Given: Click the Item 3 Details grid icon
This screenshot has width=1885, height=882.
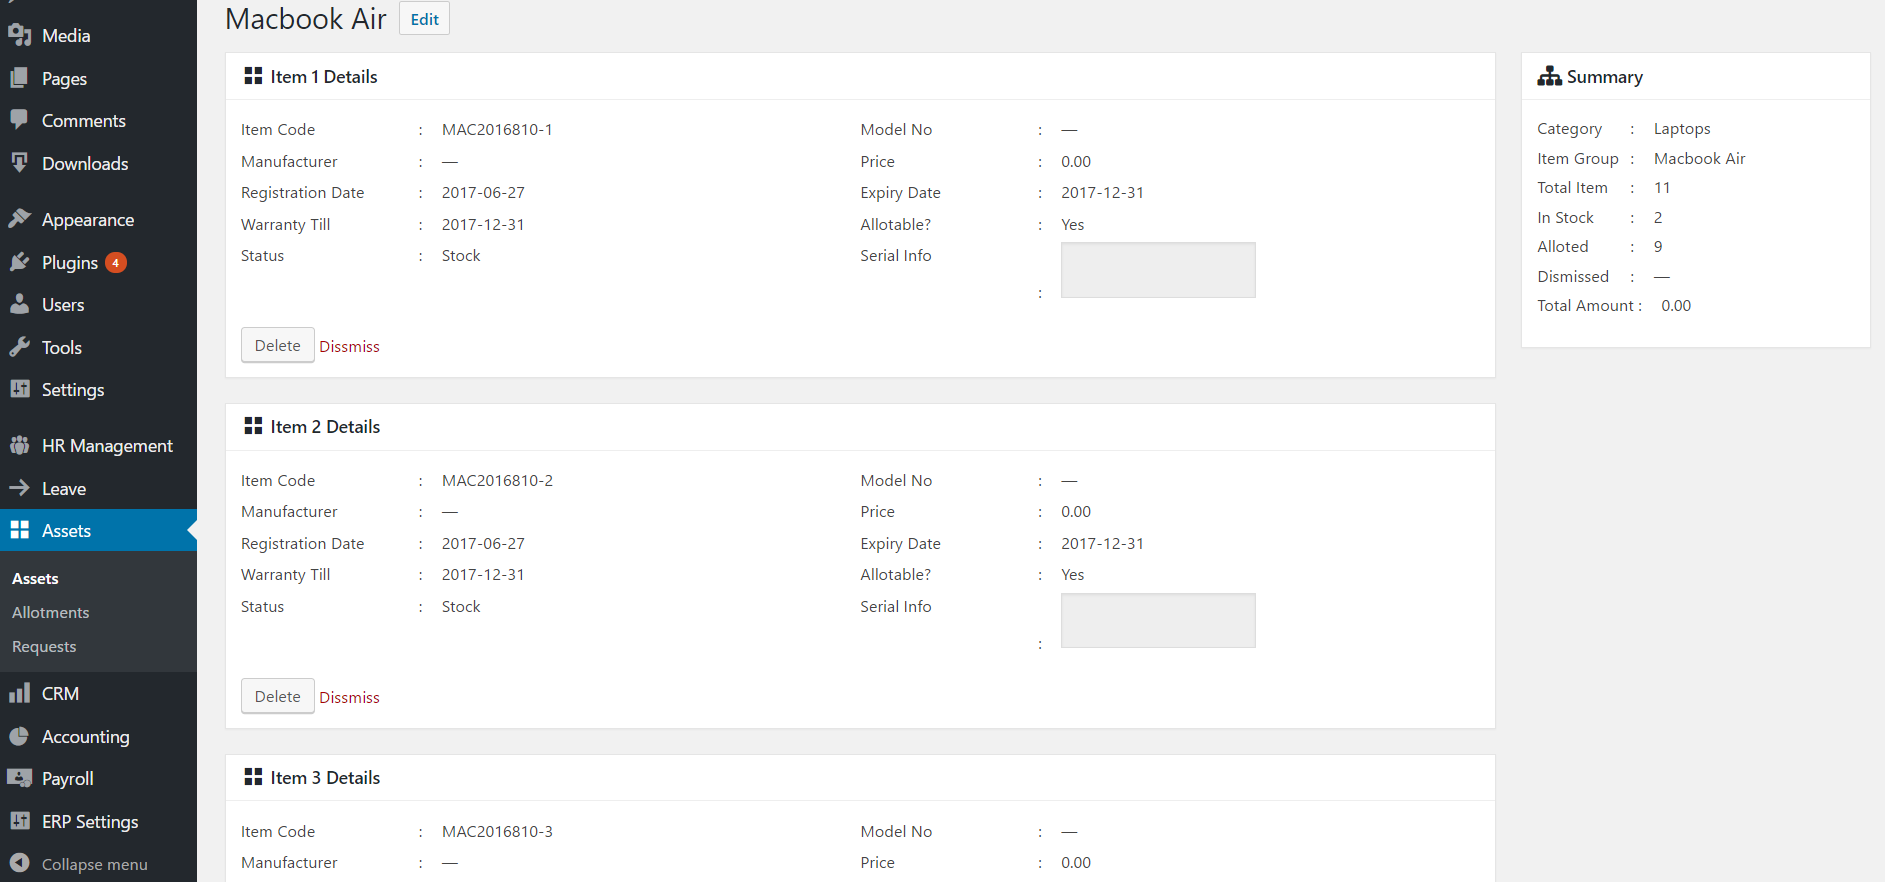Looking at the screenshot, I should coord(253,777).
